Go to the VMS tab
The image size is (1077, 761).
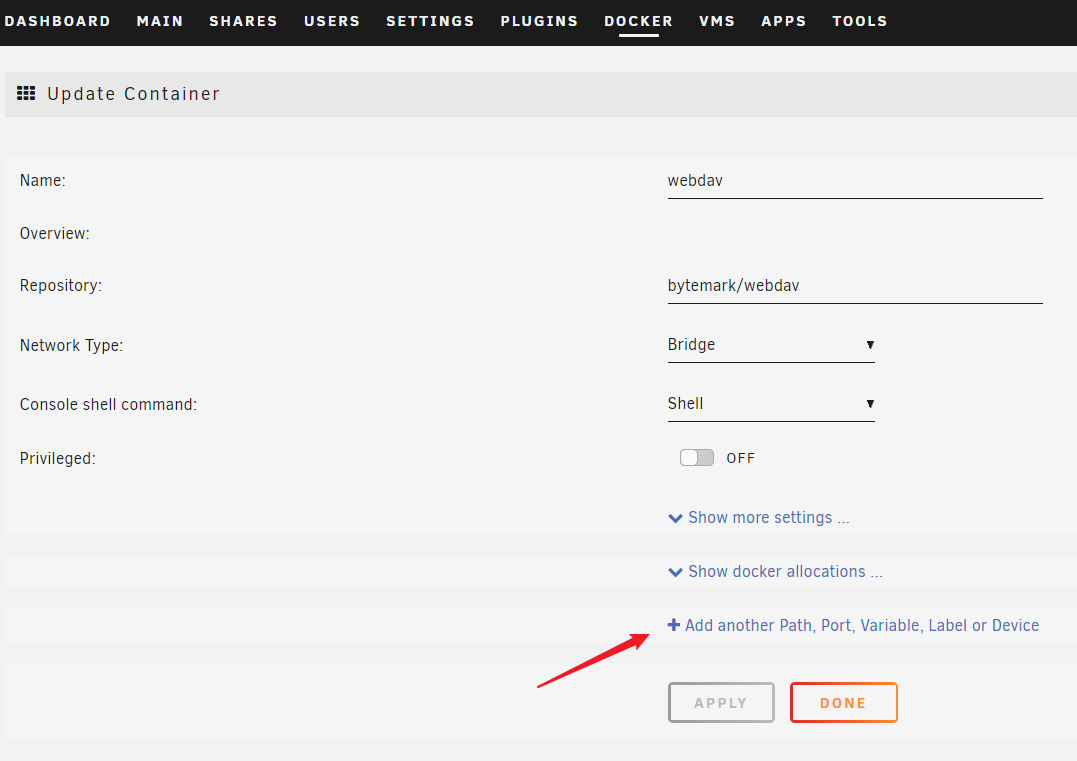[717, 21]
